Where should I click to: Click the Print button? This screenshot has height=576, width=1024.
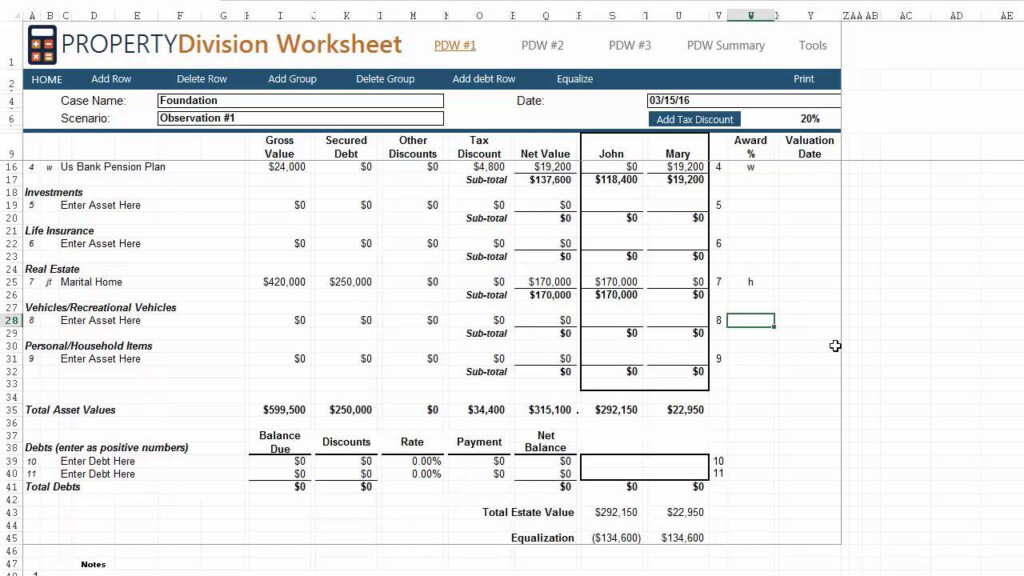tap(803, 79)
